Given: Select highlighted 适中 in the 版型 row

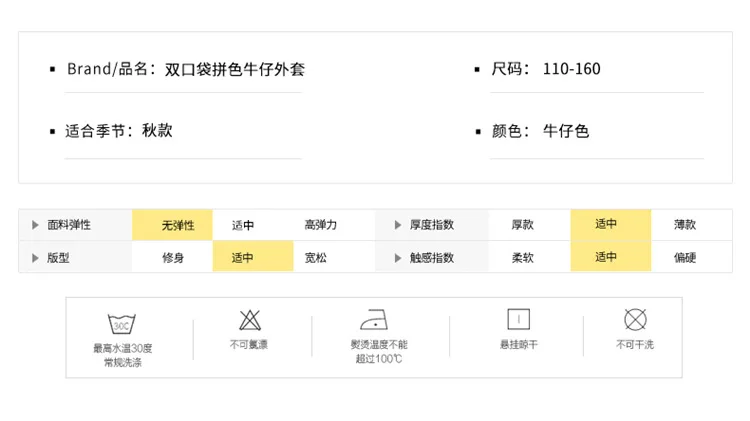Looking at the screenshot, I should coord(253,256).
